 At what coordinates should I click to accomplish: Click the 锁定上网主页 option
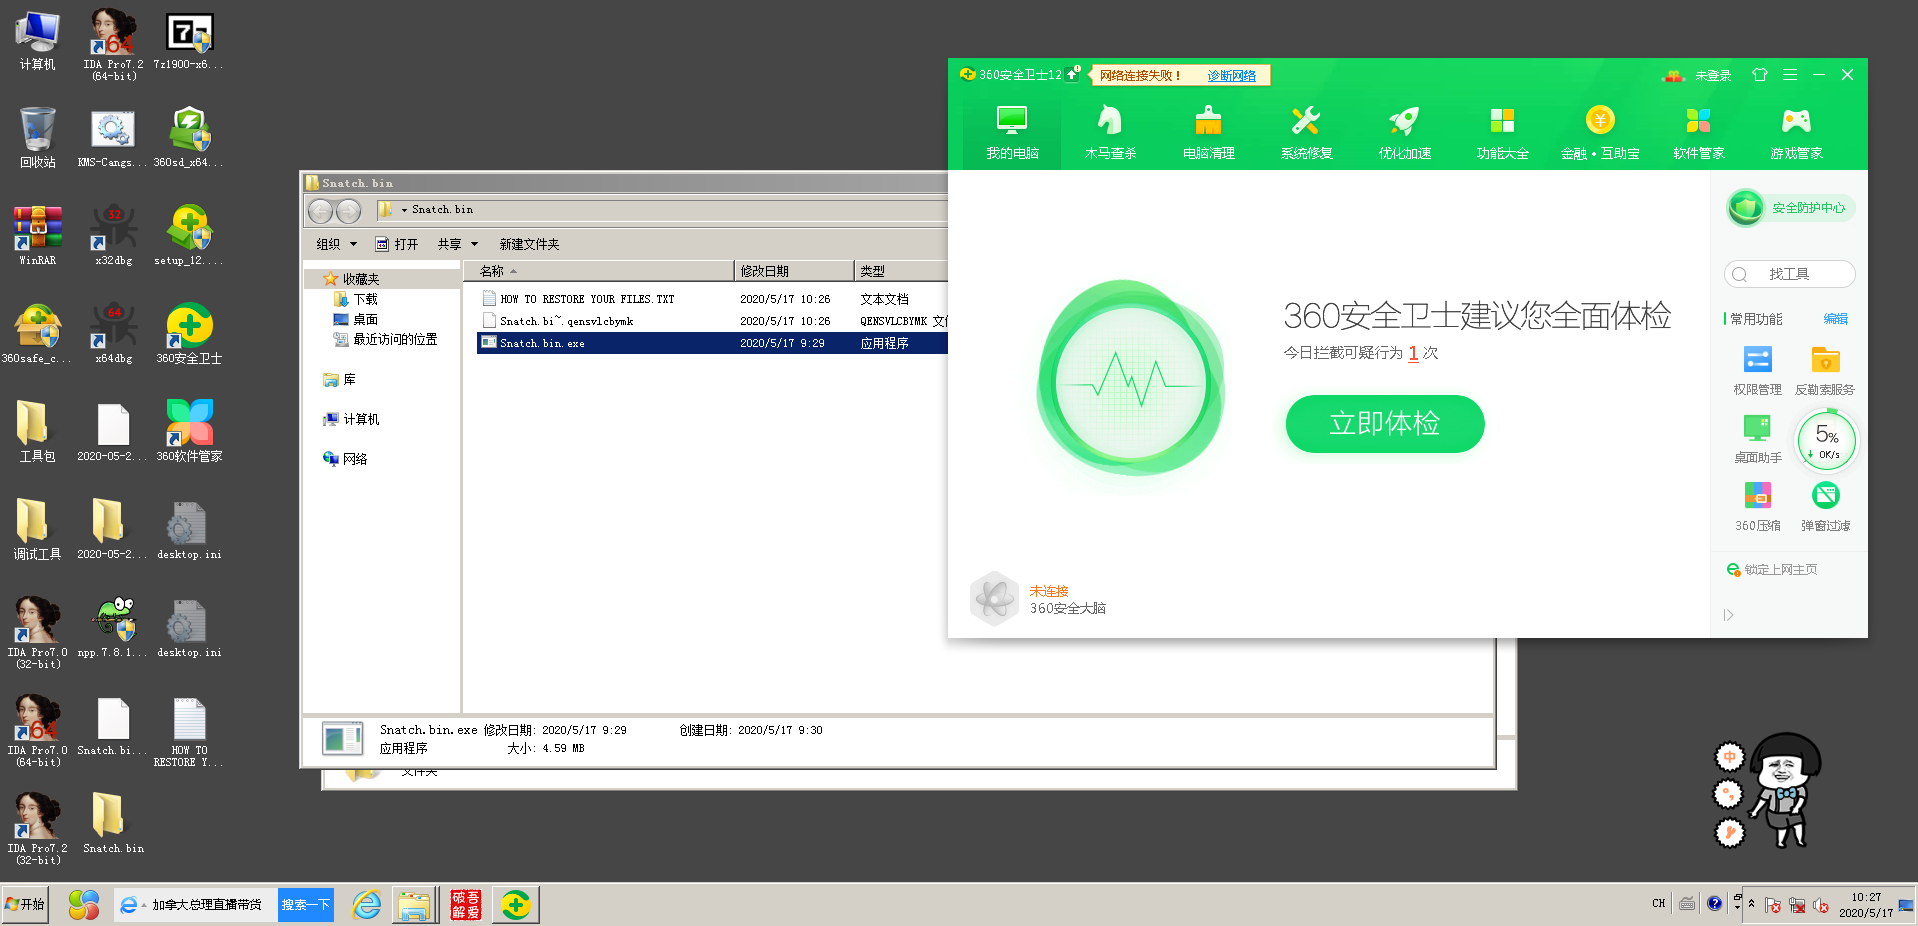(x=1771, y=570)
